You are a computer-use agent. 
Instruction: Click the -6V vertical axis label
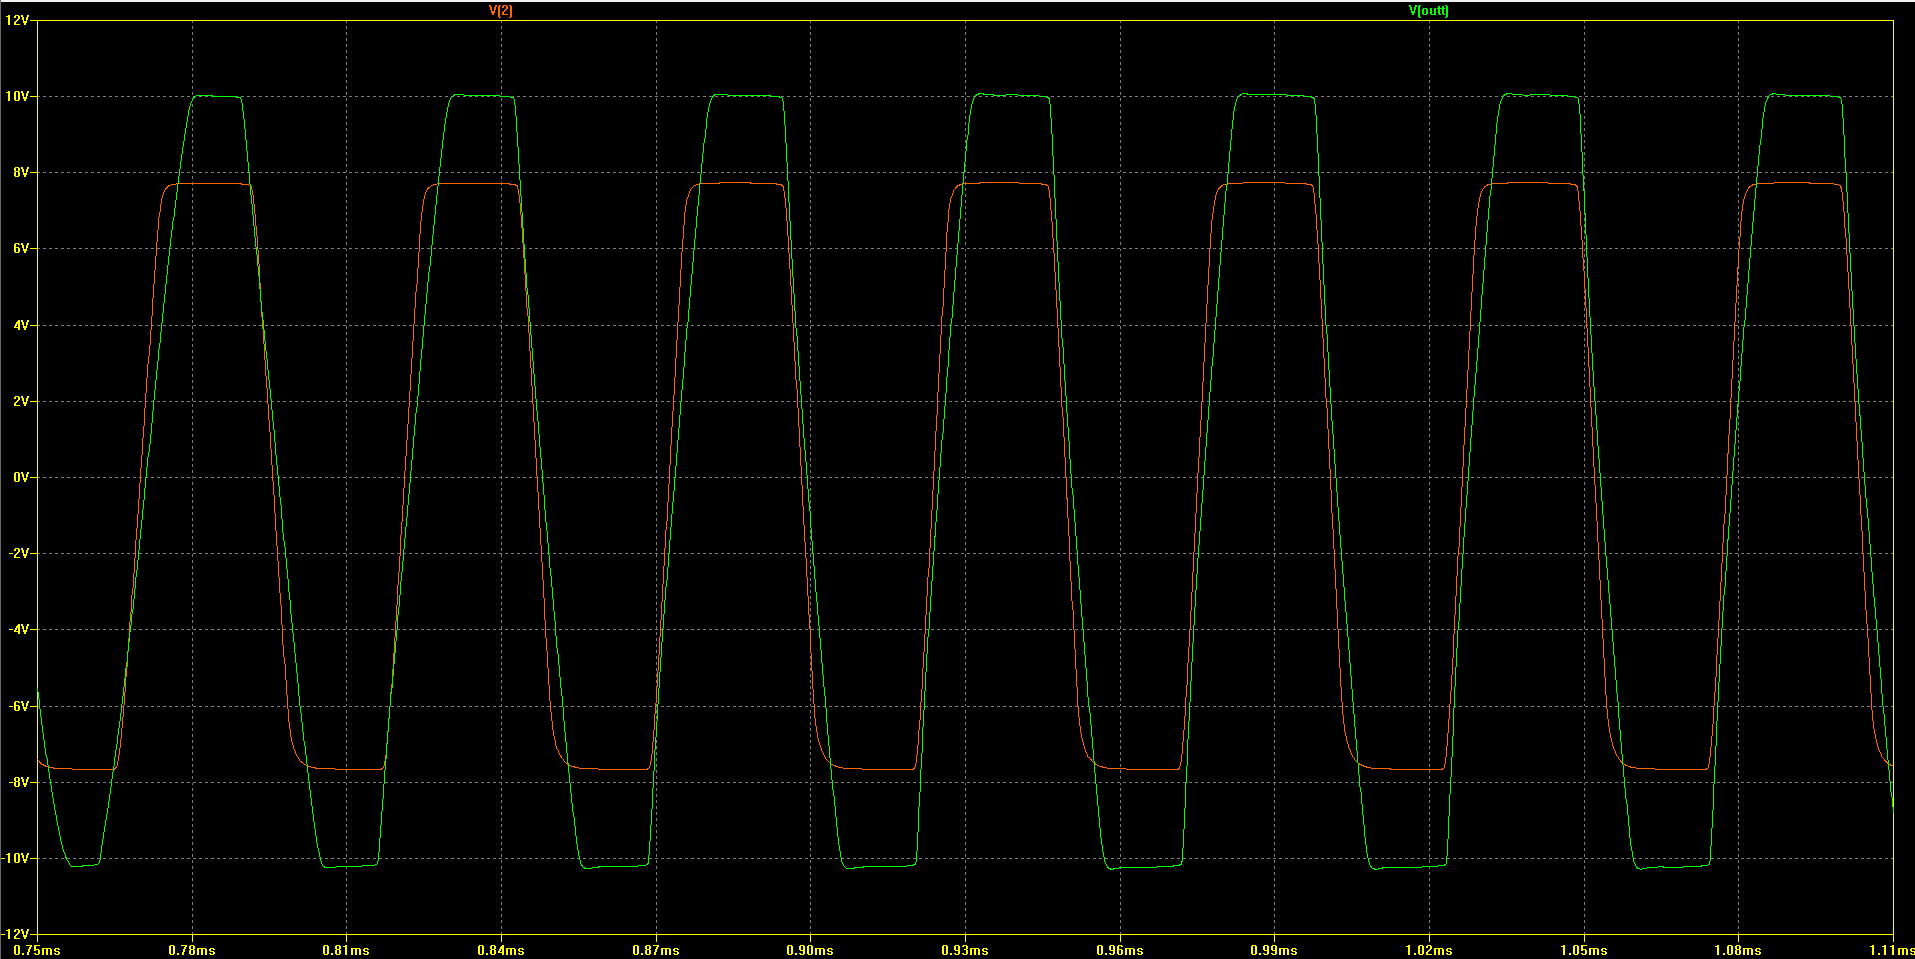(19, 706)
